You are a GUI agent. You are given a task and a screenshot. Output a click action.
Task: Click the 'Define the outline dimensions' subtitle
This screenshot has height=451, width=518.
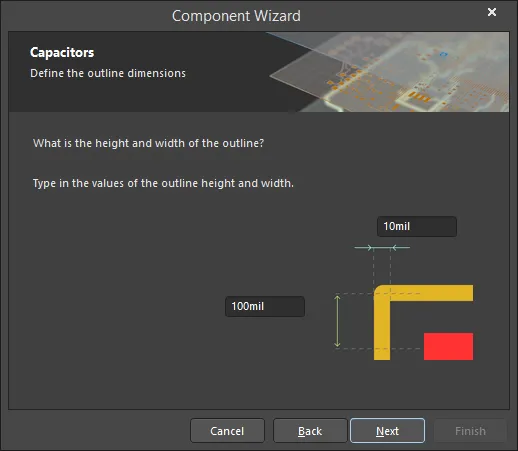click(108, 73)
